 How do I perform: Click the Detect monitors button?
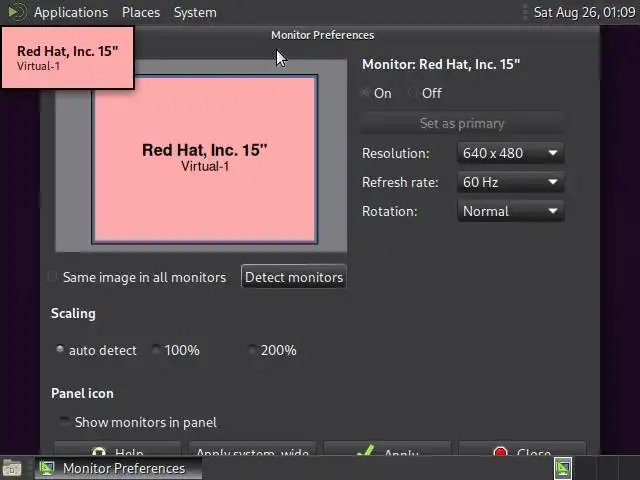click(294, 277)
